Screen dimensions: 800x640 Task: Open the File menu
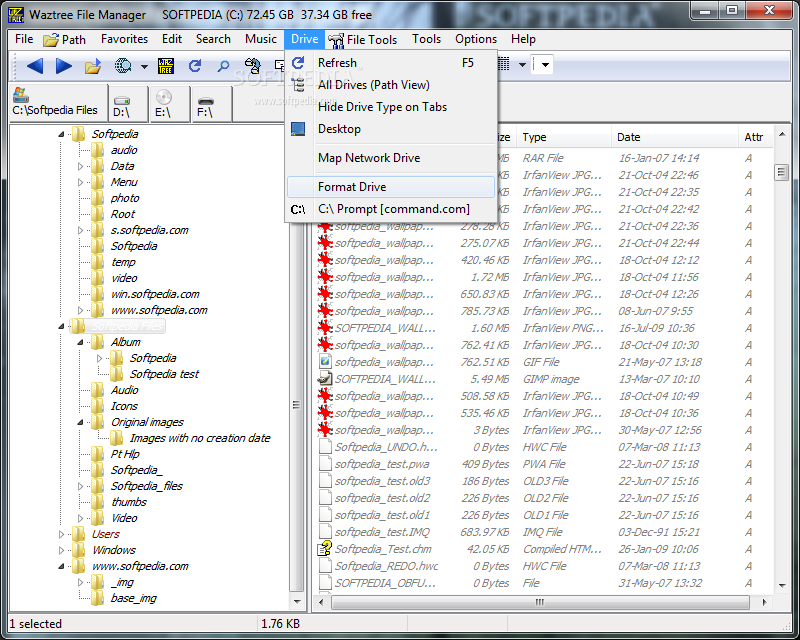[x=24, y=39]
